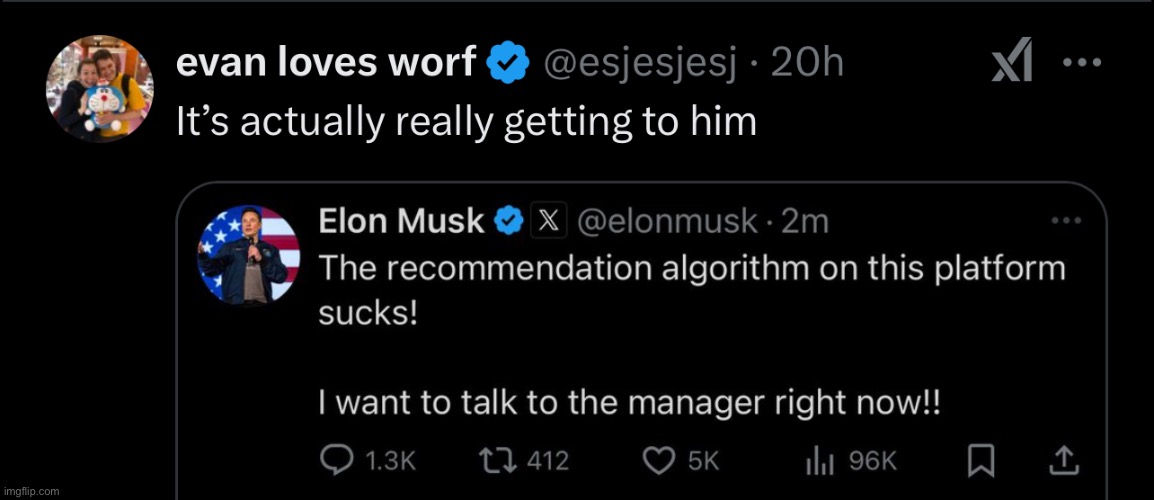This screenshot has width=1154, height=500.
Task: Click the blue verified badge beside evan loves worf
Action: pyautogui.click(x=507, y=64)
